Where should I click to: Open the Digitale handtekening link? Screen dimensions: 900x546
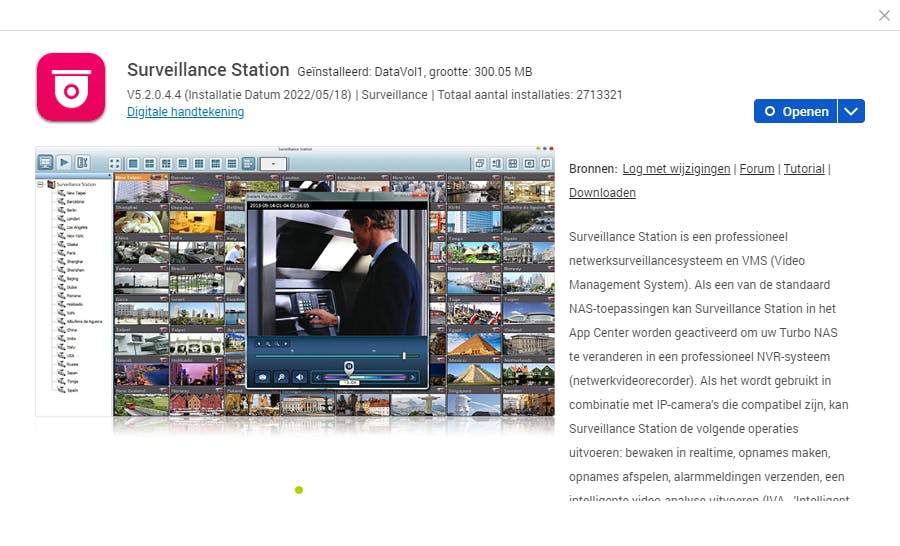pyautogui.click(x=185, y=112)
